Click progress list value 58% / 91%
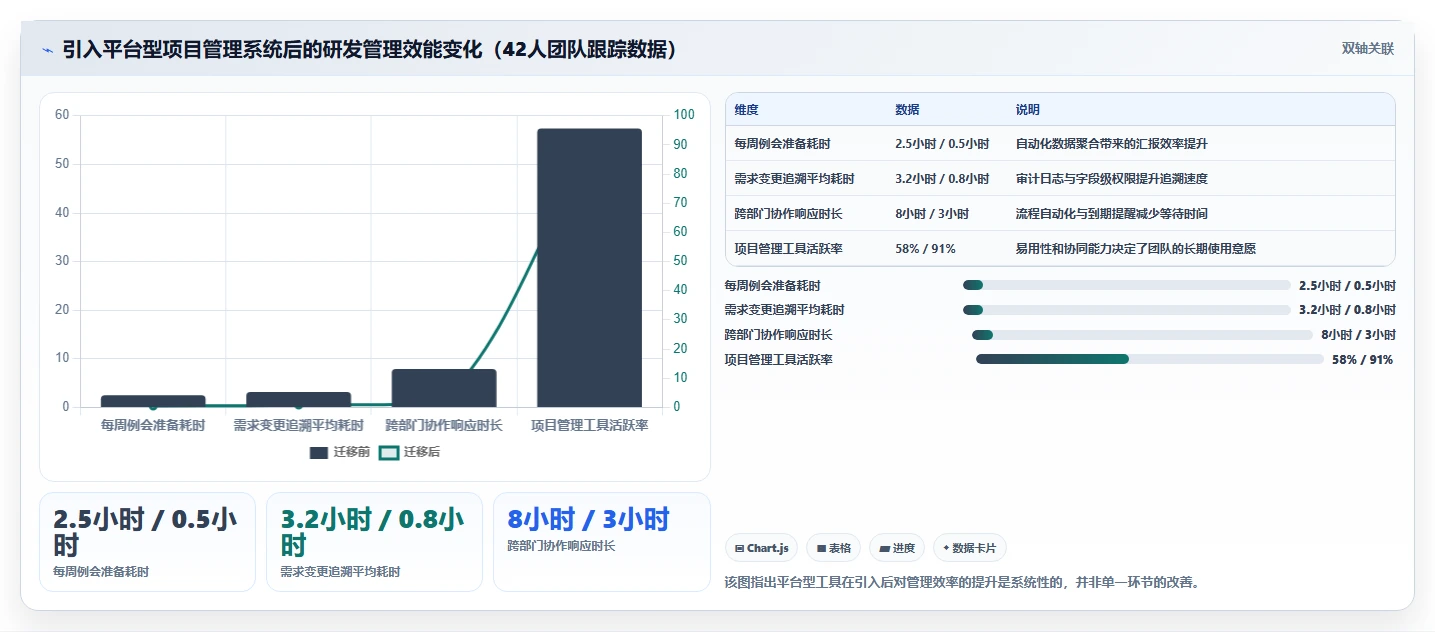This screenshot has height=632, width=1435. pos(1362,360)
